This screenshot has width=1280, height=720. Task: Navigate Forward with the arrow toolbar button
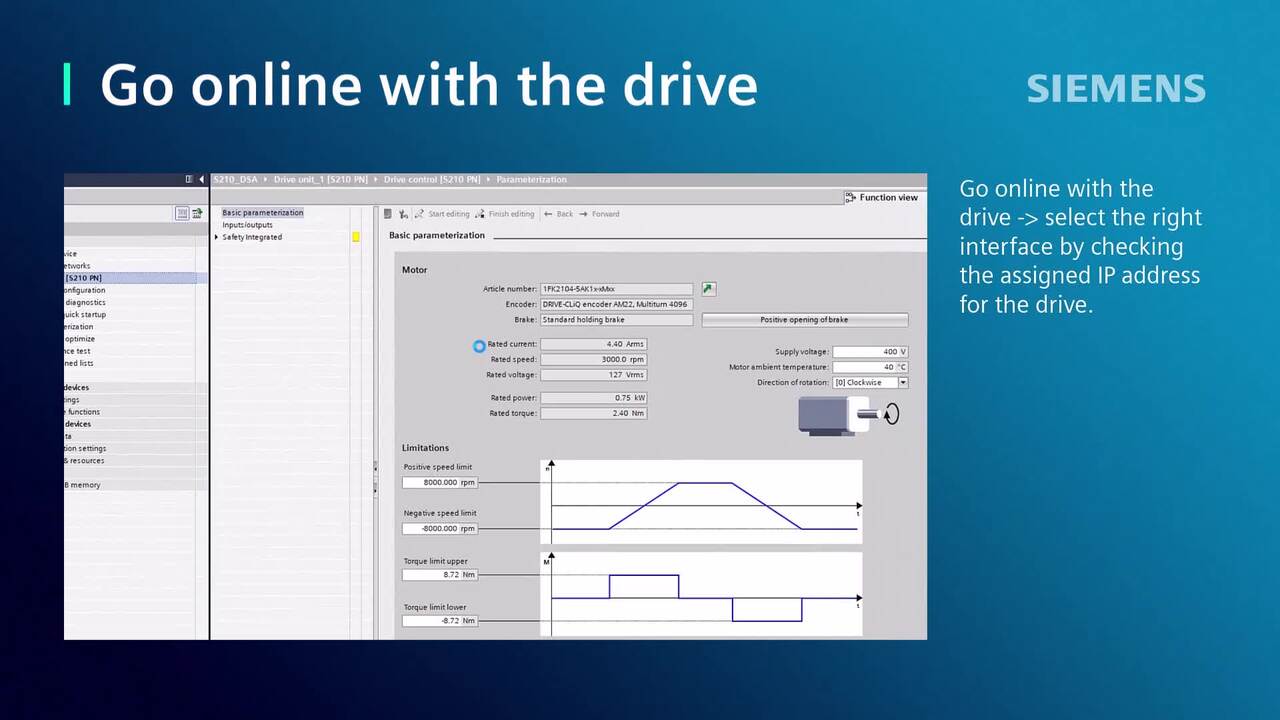pos(600,214)
